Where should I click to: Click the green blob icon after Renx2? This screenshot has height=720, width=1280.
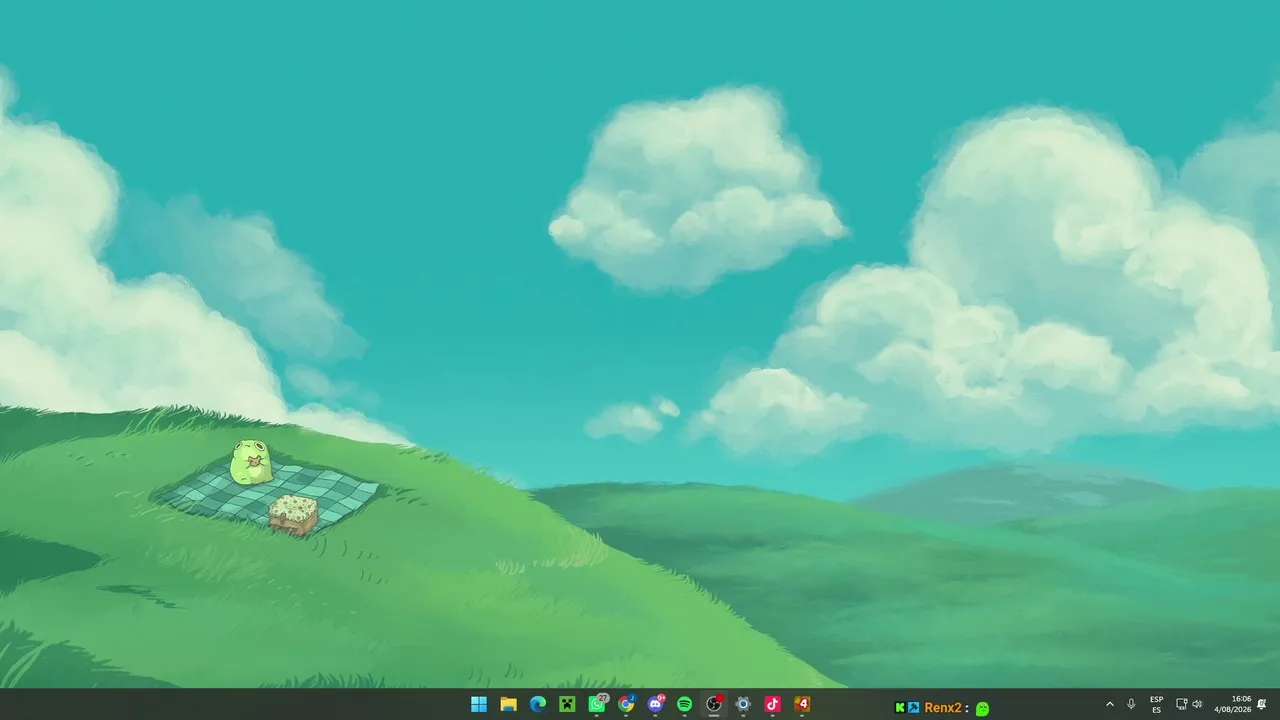point(983,708)
